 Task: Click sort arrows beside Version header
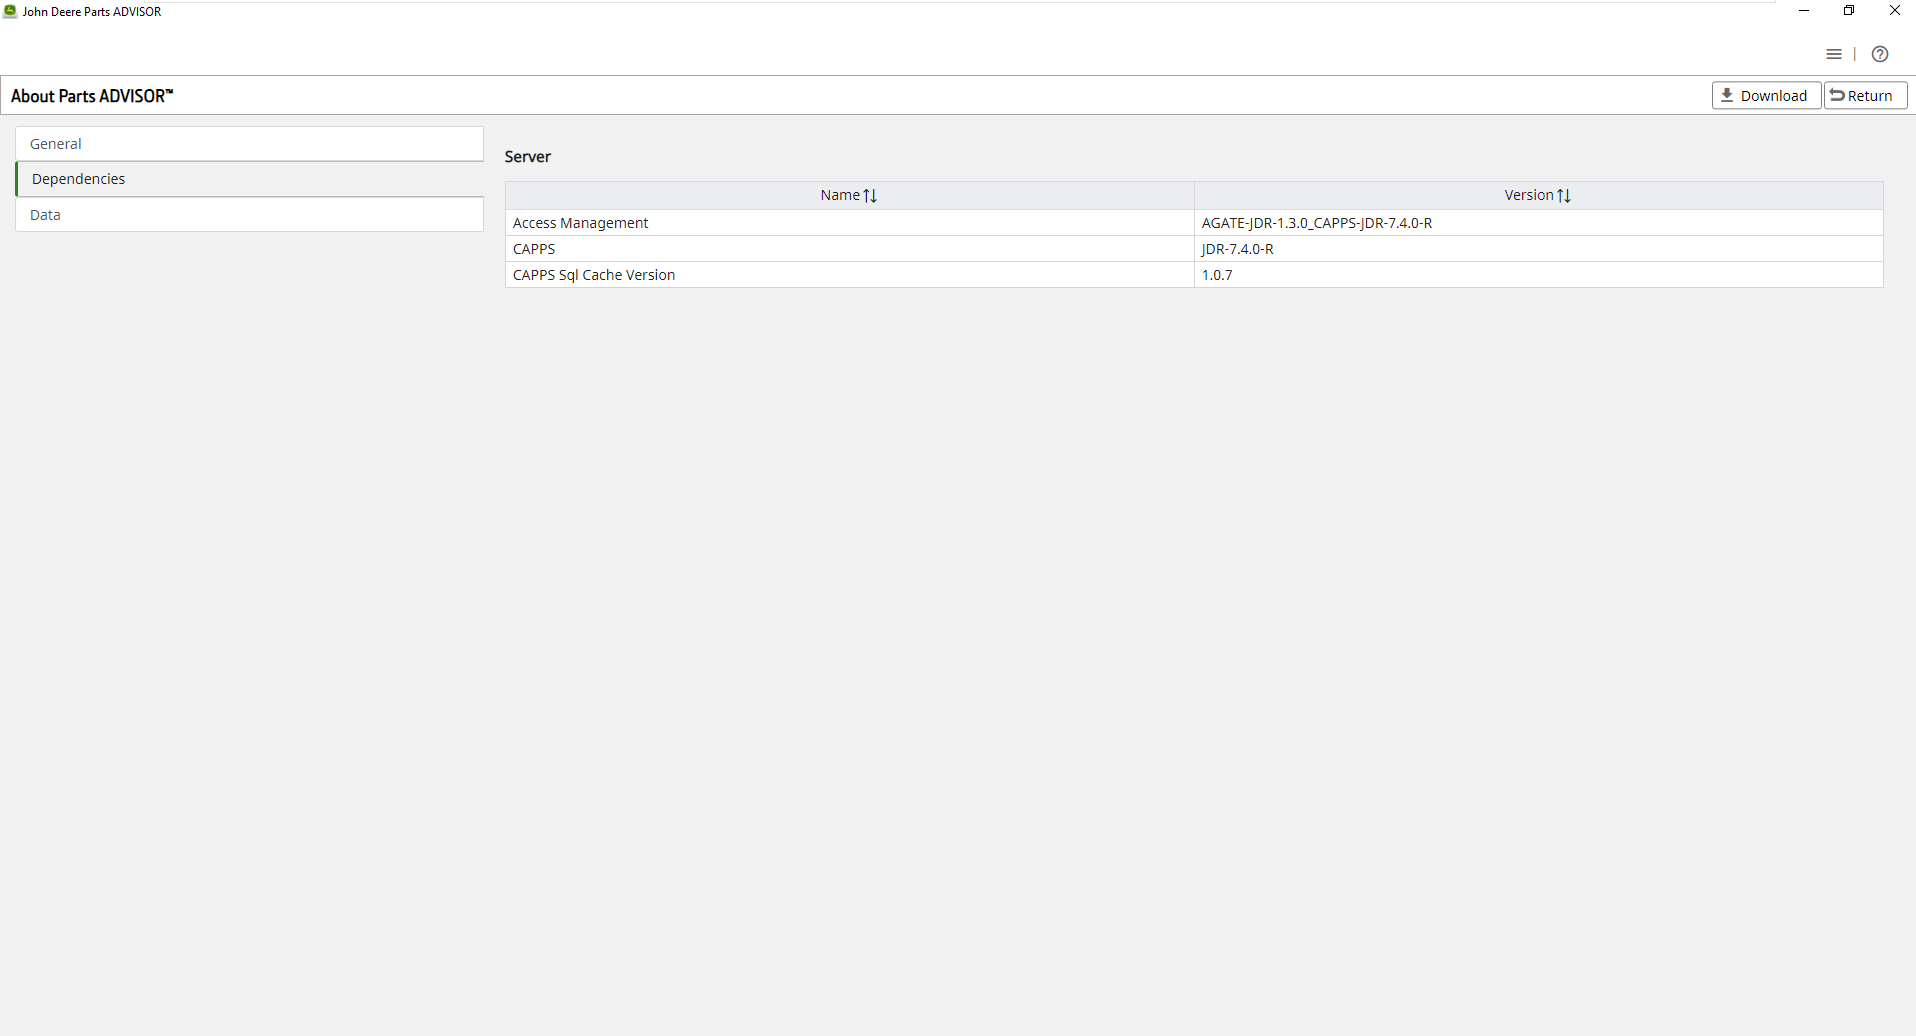coord(1564,196)
